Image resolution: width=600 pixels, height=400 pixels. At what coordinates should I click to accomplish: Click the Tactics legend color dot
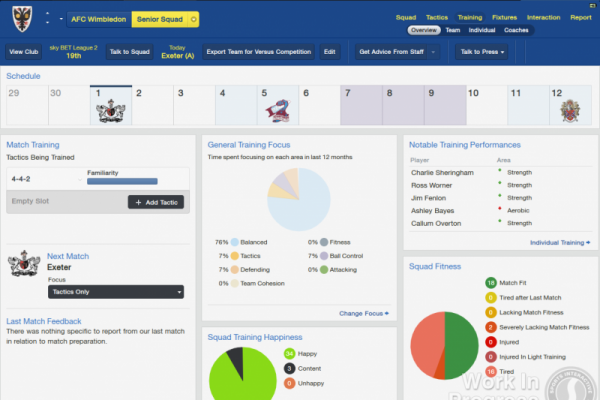tap(235, 256)
